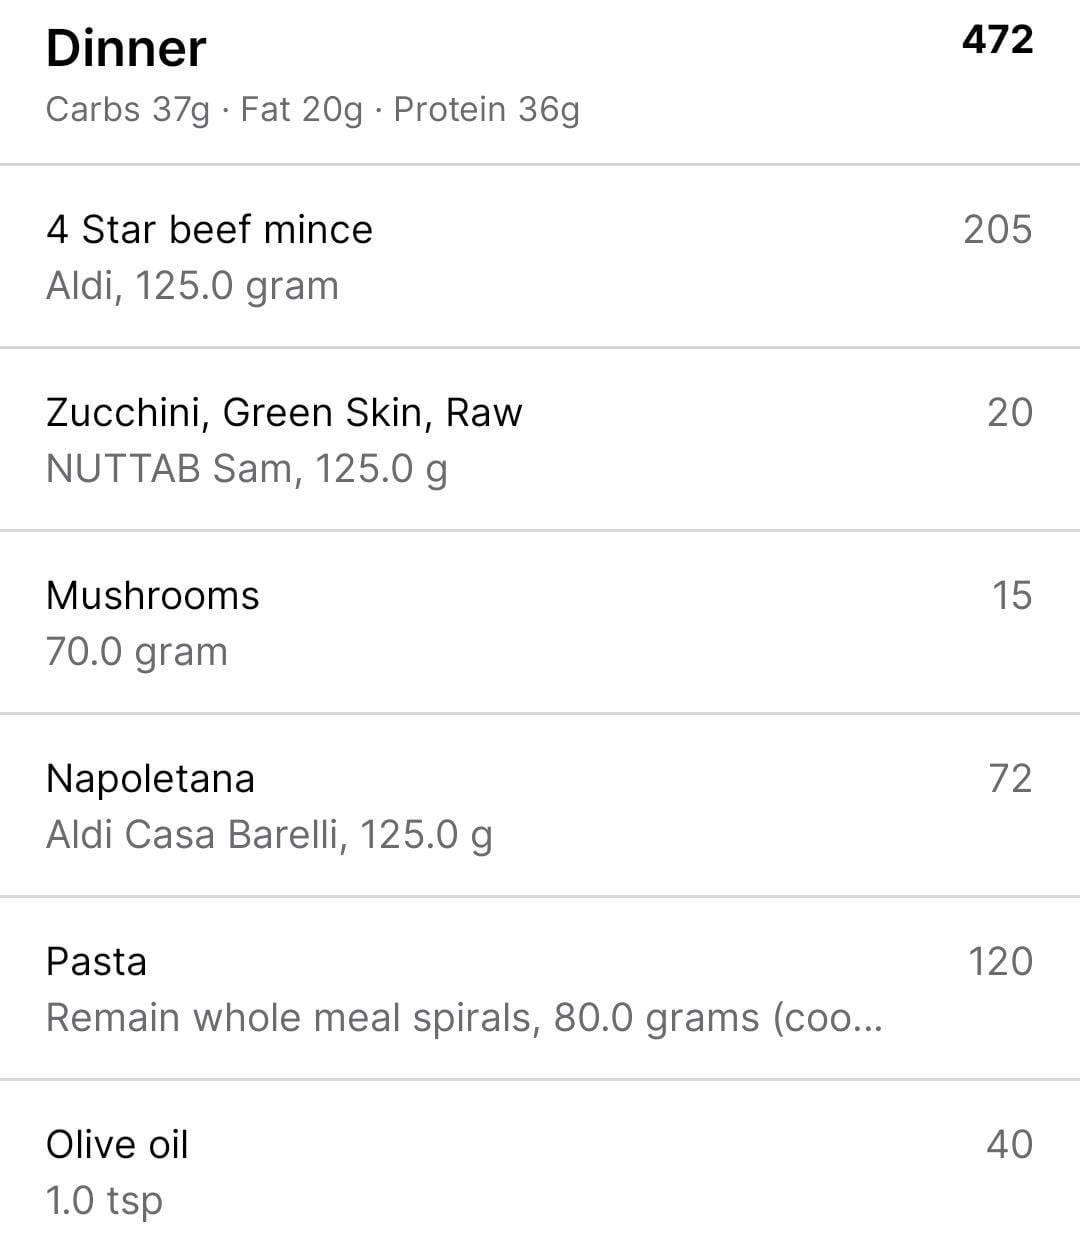The height and width of the screenshot is (1249, 1080).
Task: Tap the Remain whole meal spirals description
Action: [464, 1019]
